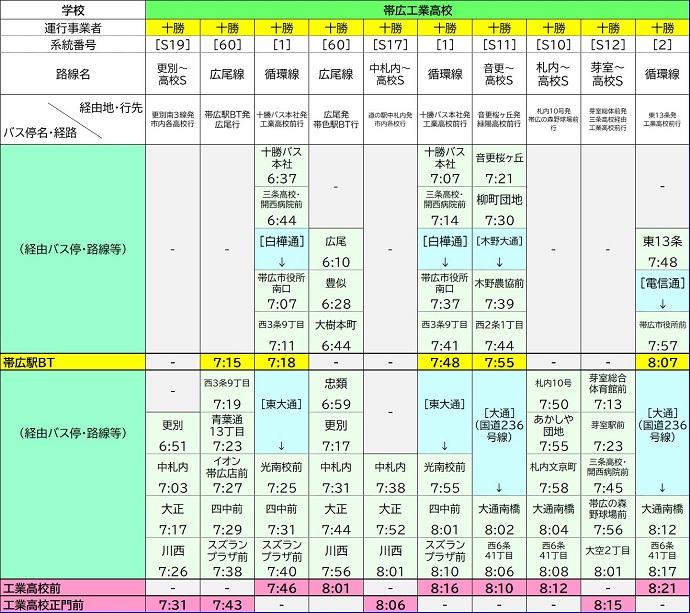Click the 札内10号 7:50 cell
Image resolution: width=690 pixels, height=613 pixels.
click(x=554, y=392)
